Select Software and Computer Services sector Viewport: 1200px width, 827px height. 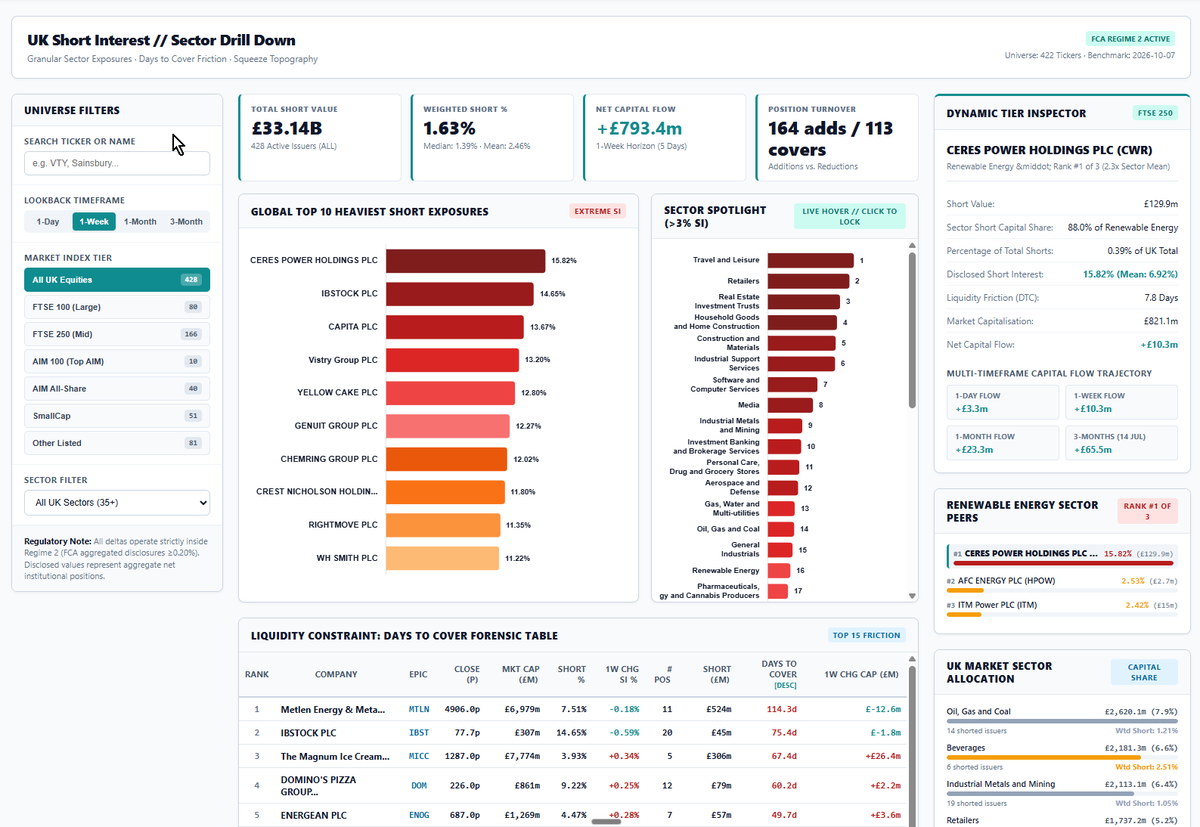(792, 385)
